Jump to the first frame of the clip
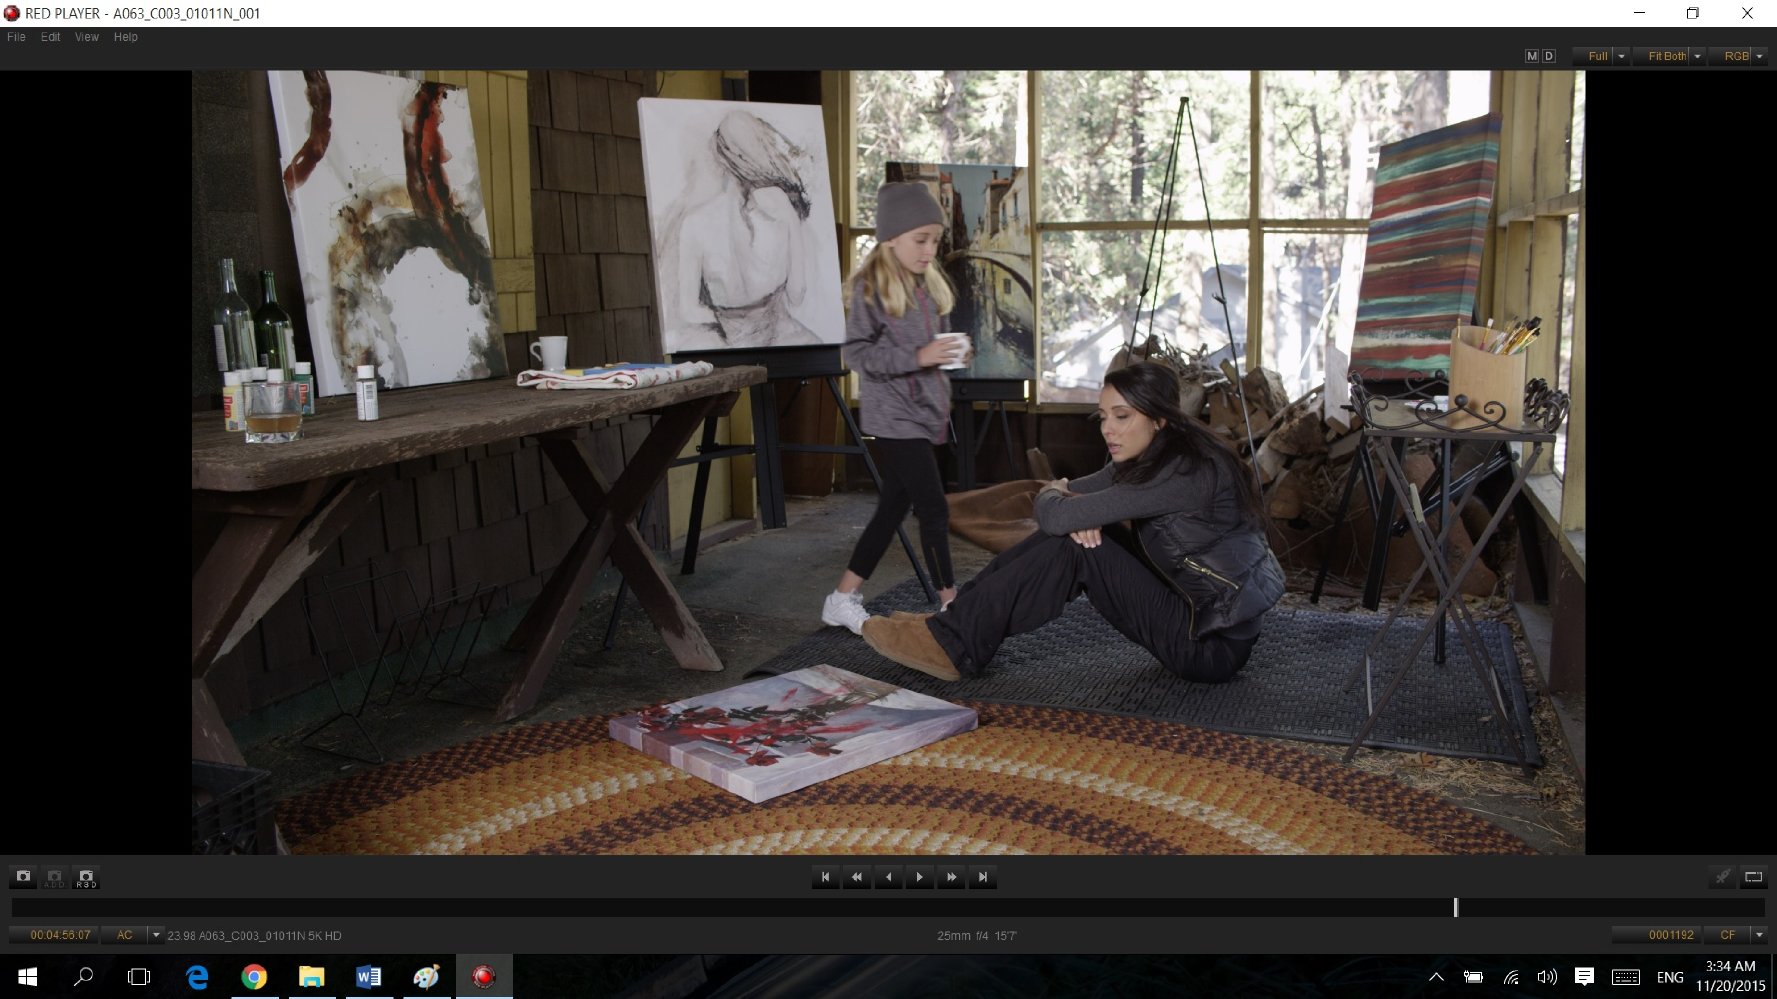This screenshot has height=999, width=1777. [825, 877]
